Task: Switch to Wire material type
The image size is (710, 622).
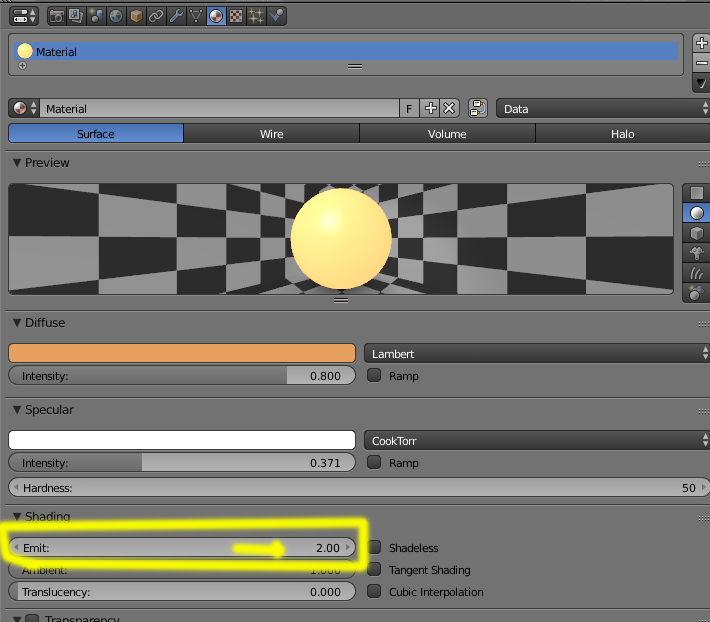Action: pos(272,134)
